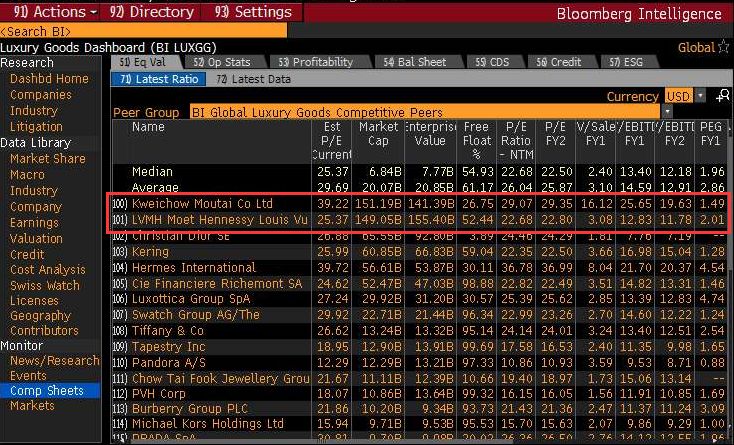Select the Tapestry Inc row
This screenshot has width=734, height=445.
419,347
